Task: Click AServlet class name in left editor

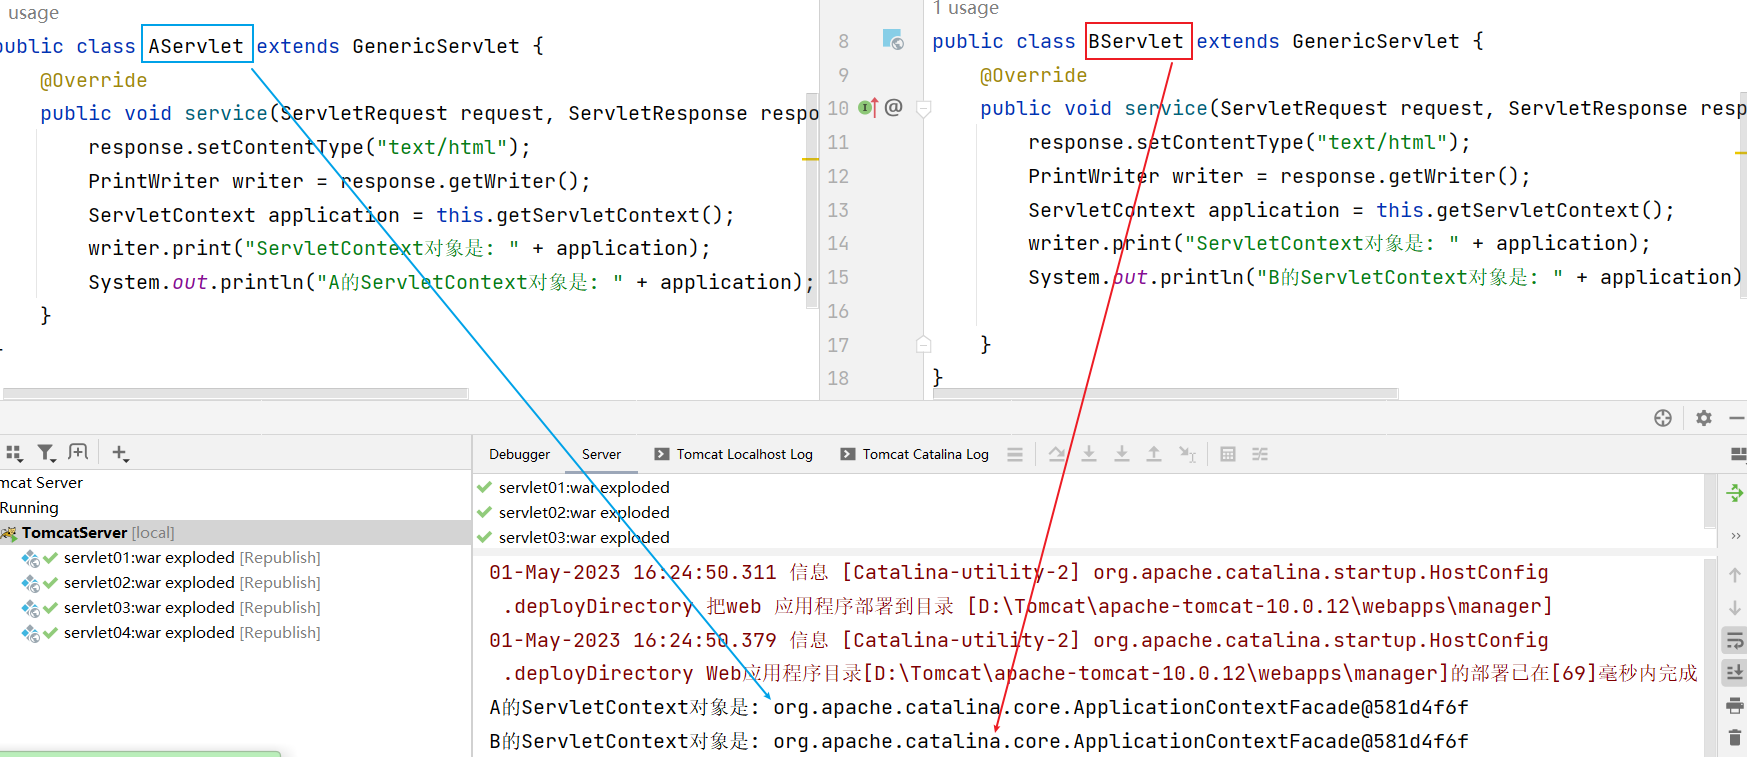Action: point(196,46)
